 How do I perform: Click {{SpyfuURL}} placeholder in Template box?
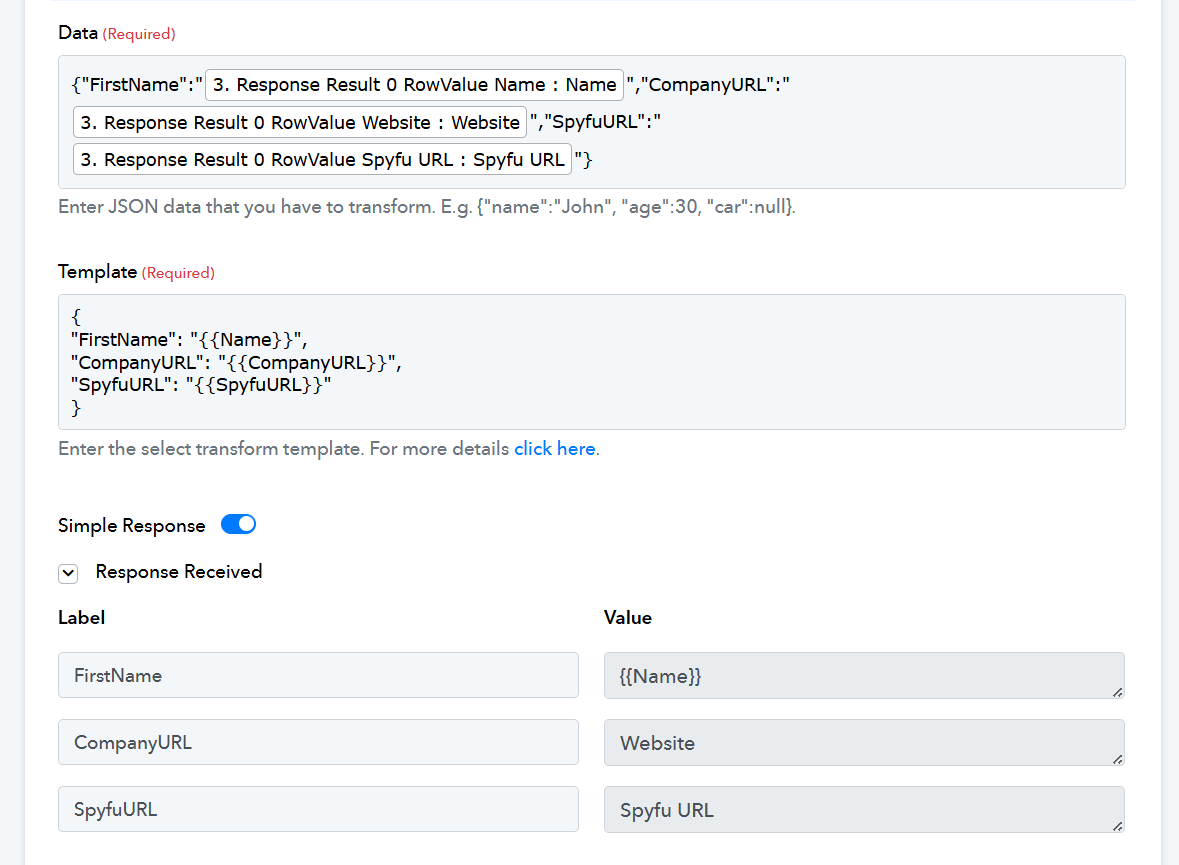click(x=258, y=385)
